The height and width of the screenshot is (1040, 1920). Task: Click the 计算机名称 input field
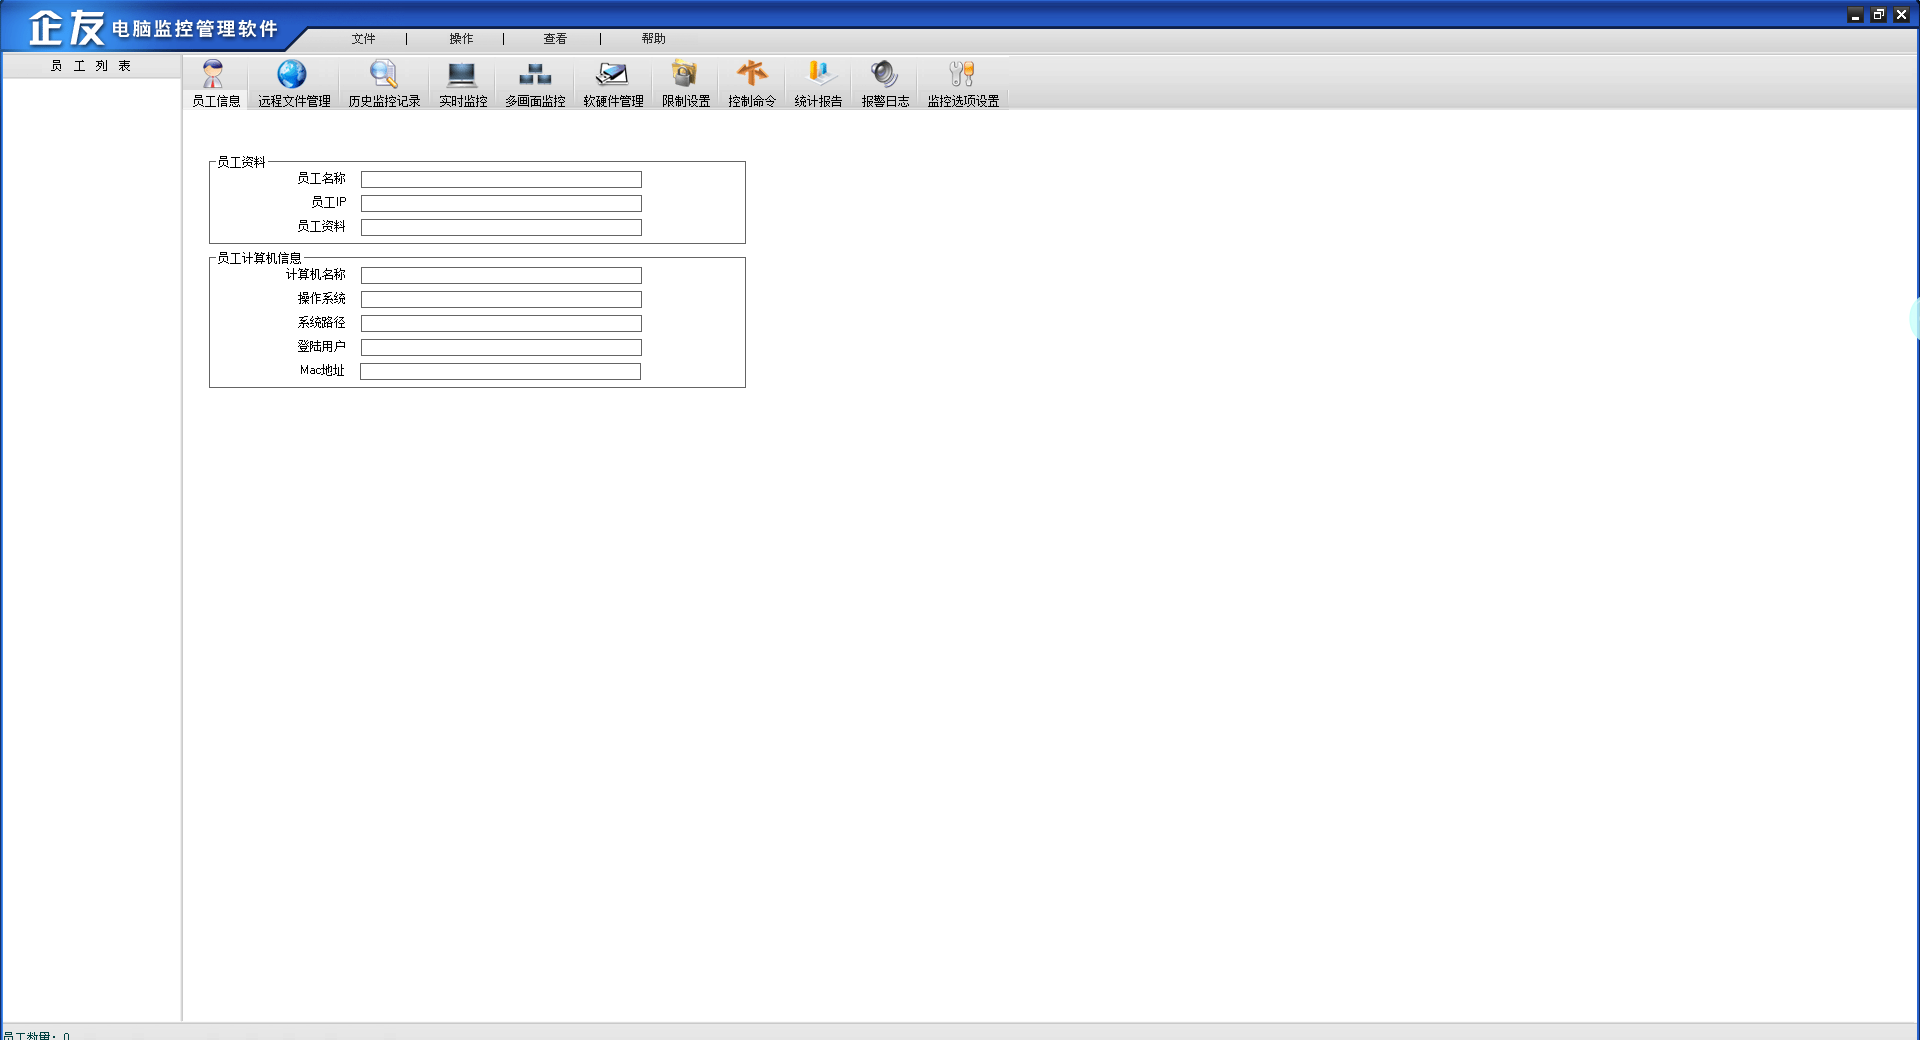(501, 275)
